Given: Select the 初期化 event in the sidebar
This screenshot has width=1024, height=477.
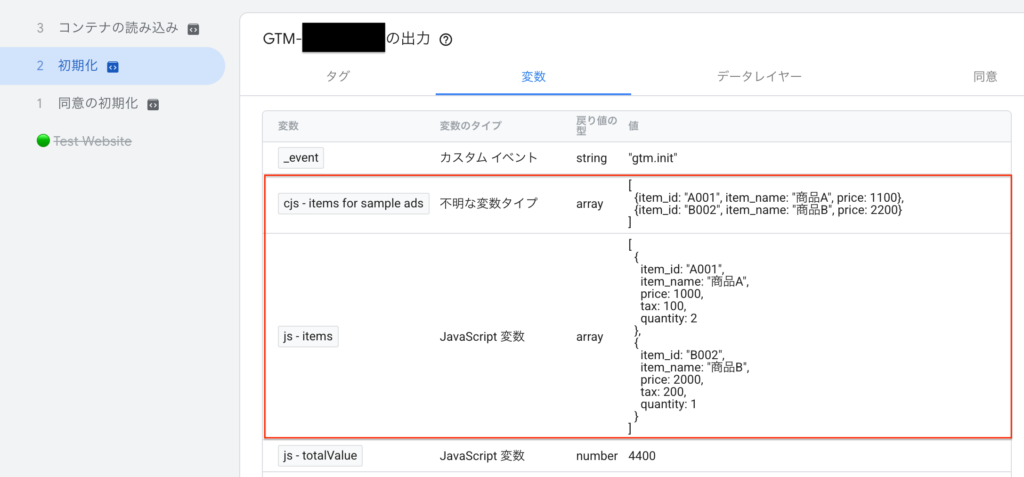Looking at the screenshot, I should click(78, 66).
